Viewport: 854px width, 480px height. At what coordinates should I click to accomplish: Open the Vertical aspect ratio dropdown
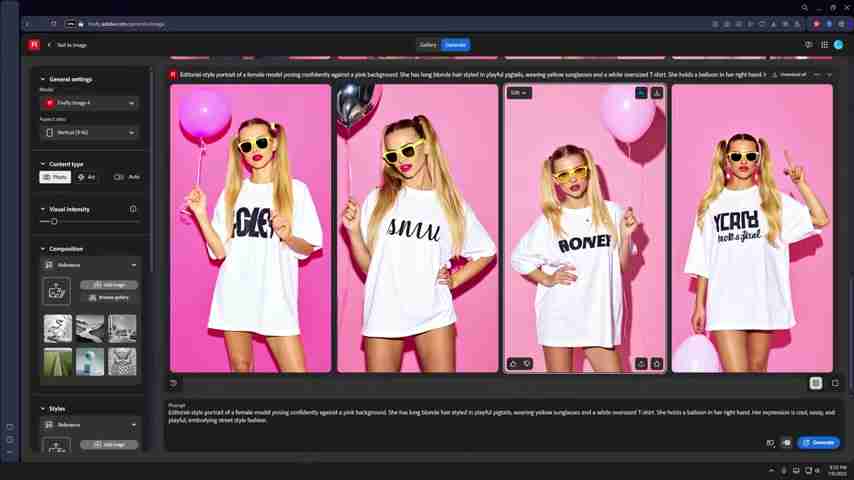89,132
